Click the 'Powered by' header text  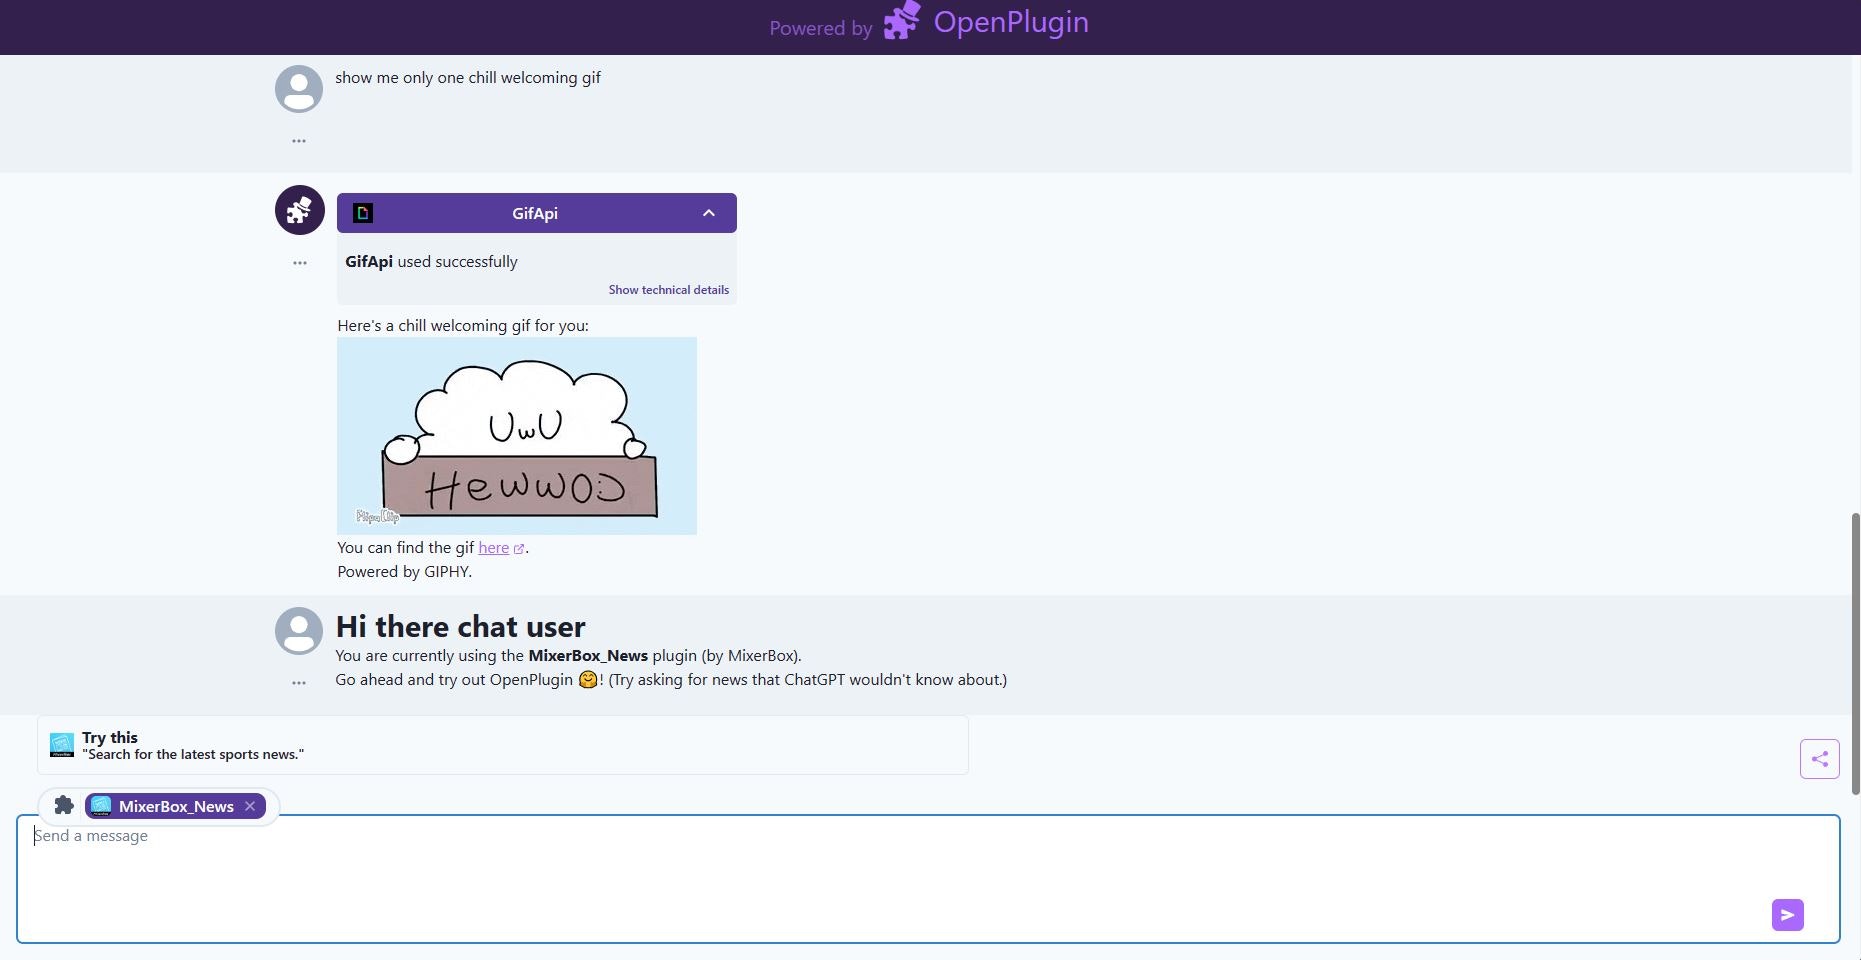click(x=821, y=29)
